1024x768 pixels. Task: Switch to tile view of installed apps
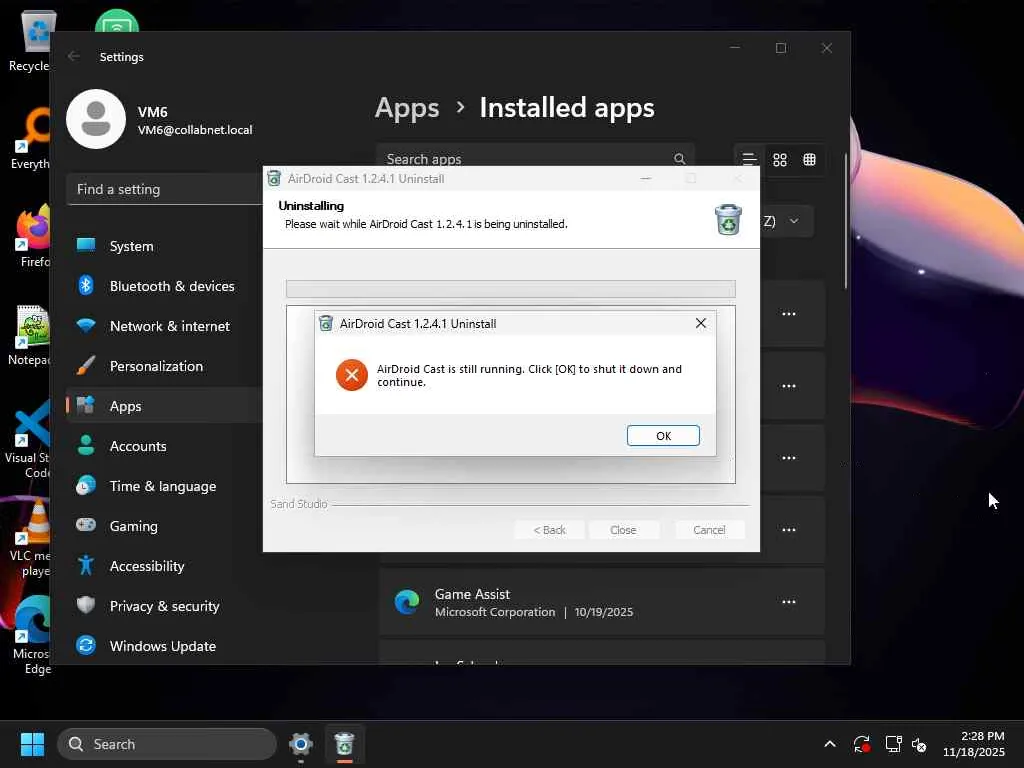coord(809,160)
